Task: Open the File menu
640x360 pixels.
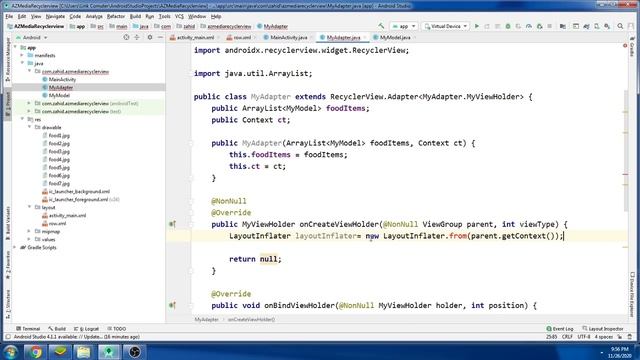Action: (x=9, y=16)
